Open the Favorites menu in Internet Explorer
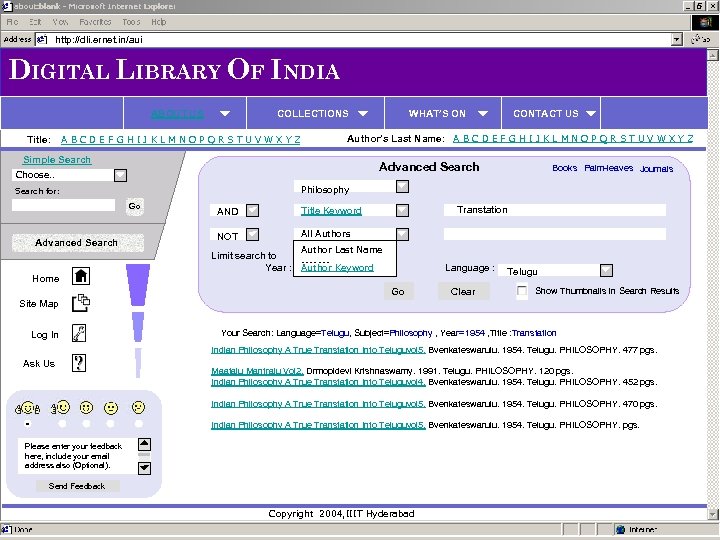This screenshot has width=720, height=540. (95, 22)
